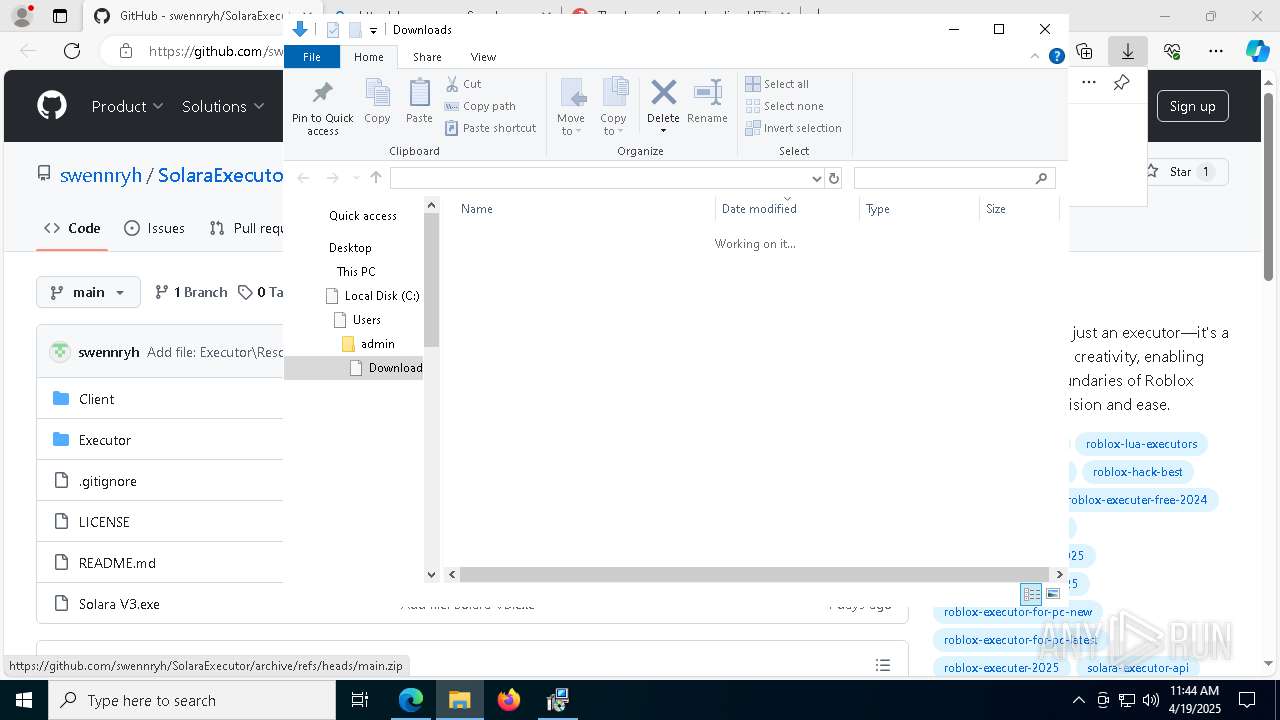This screenshot has width=1280, height=720.
Task: Click the Rename ribbon icon
Action: point(707,93)
